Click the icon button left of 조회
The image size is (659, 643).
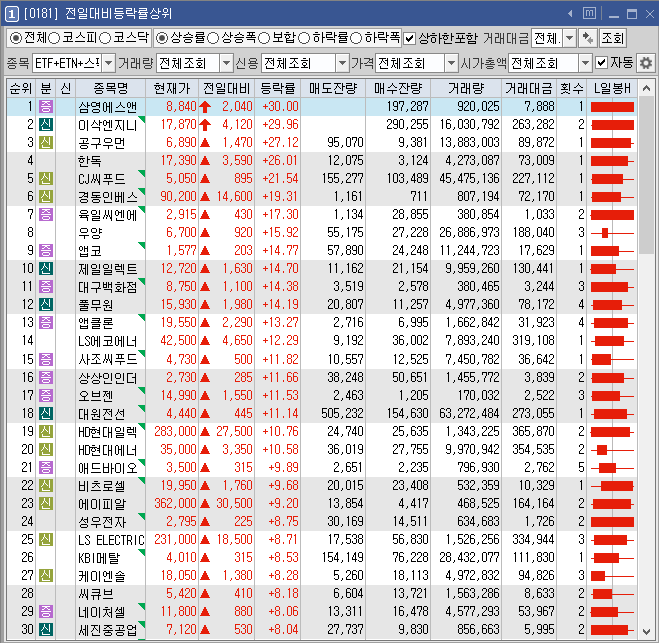tap(587, 39)
